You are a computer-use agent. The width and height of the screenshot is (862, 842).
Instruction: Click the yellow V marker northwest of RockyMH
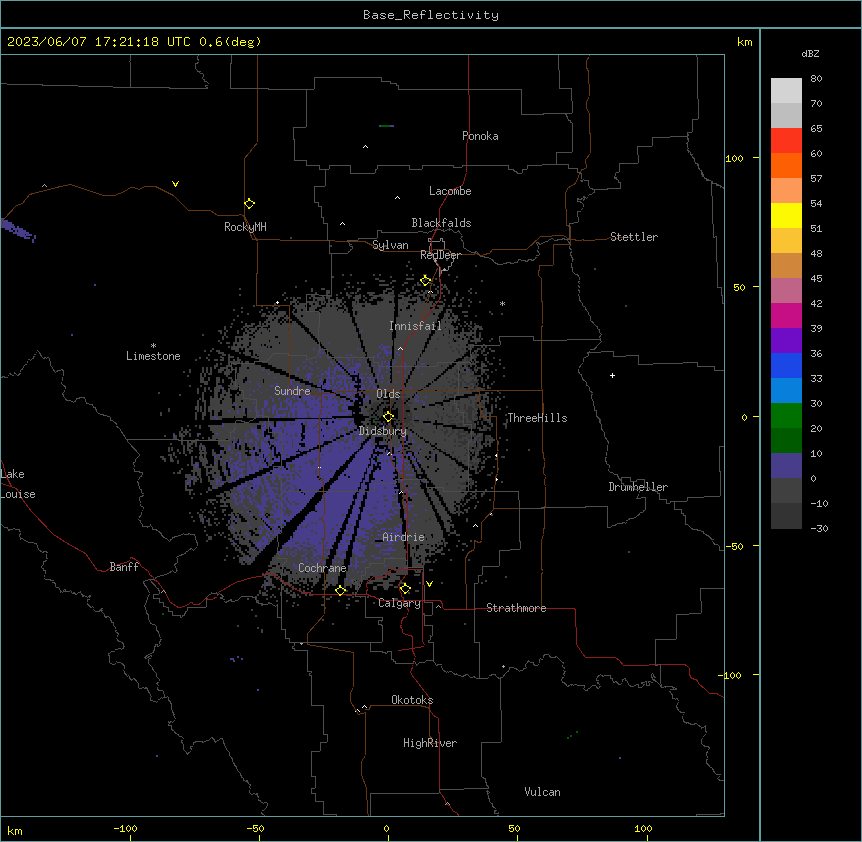pyautogui.click(x=175, y=184)
